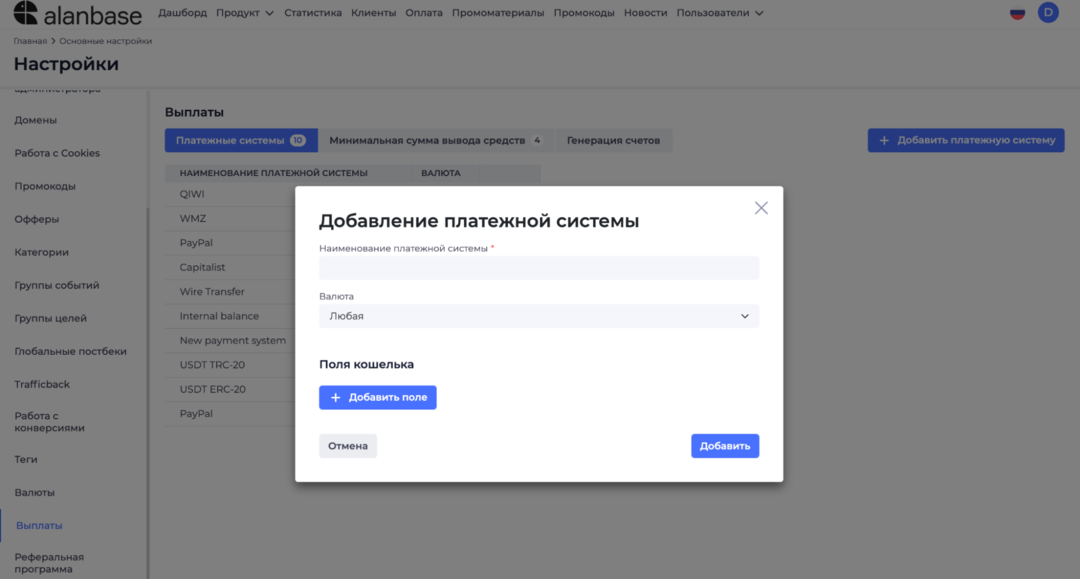The width and height of the screenshot is (1080, 579).
Task: Switch to Минимальная сумма вывода средств tab
Action: [x=430, y=140]
